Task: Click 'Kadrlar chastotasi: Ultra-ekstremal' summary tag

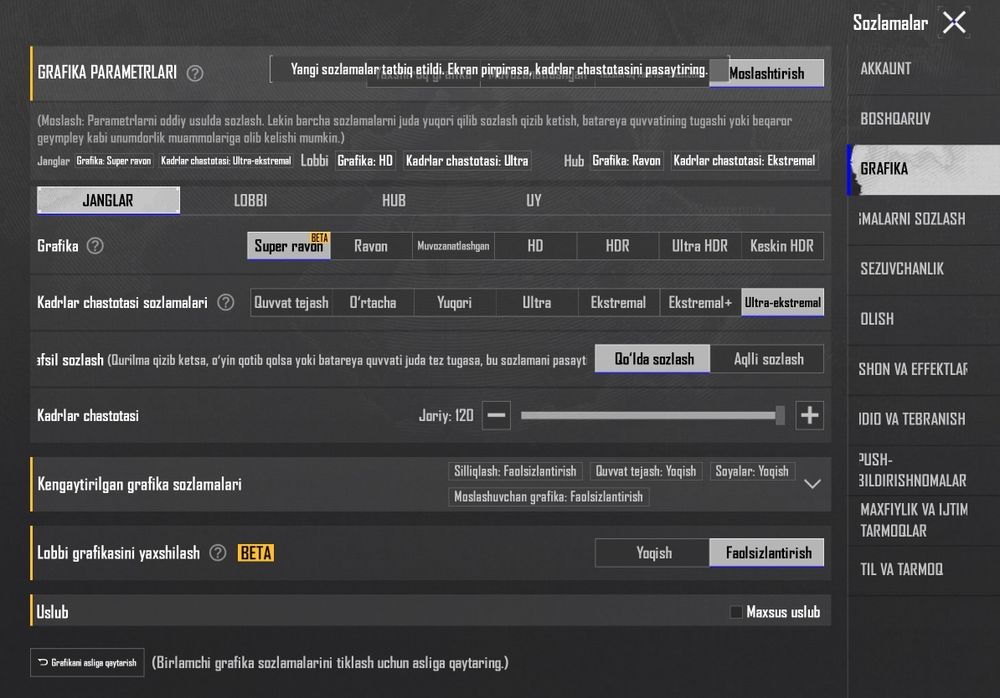Action: (226, 161)
